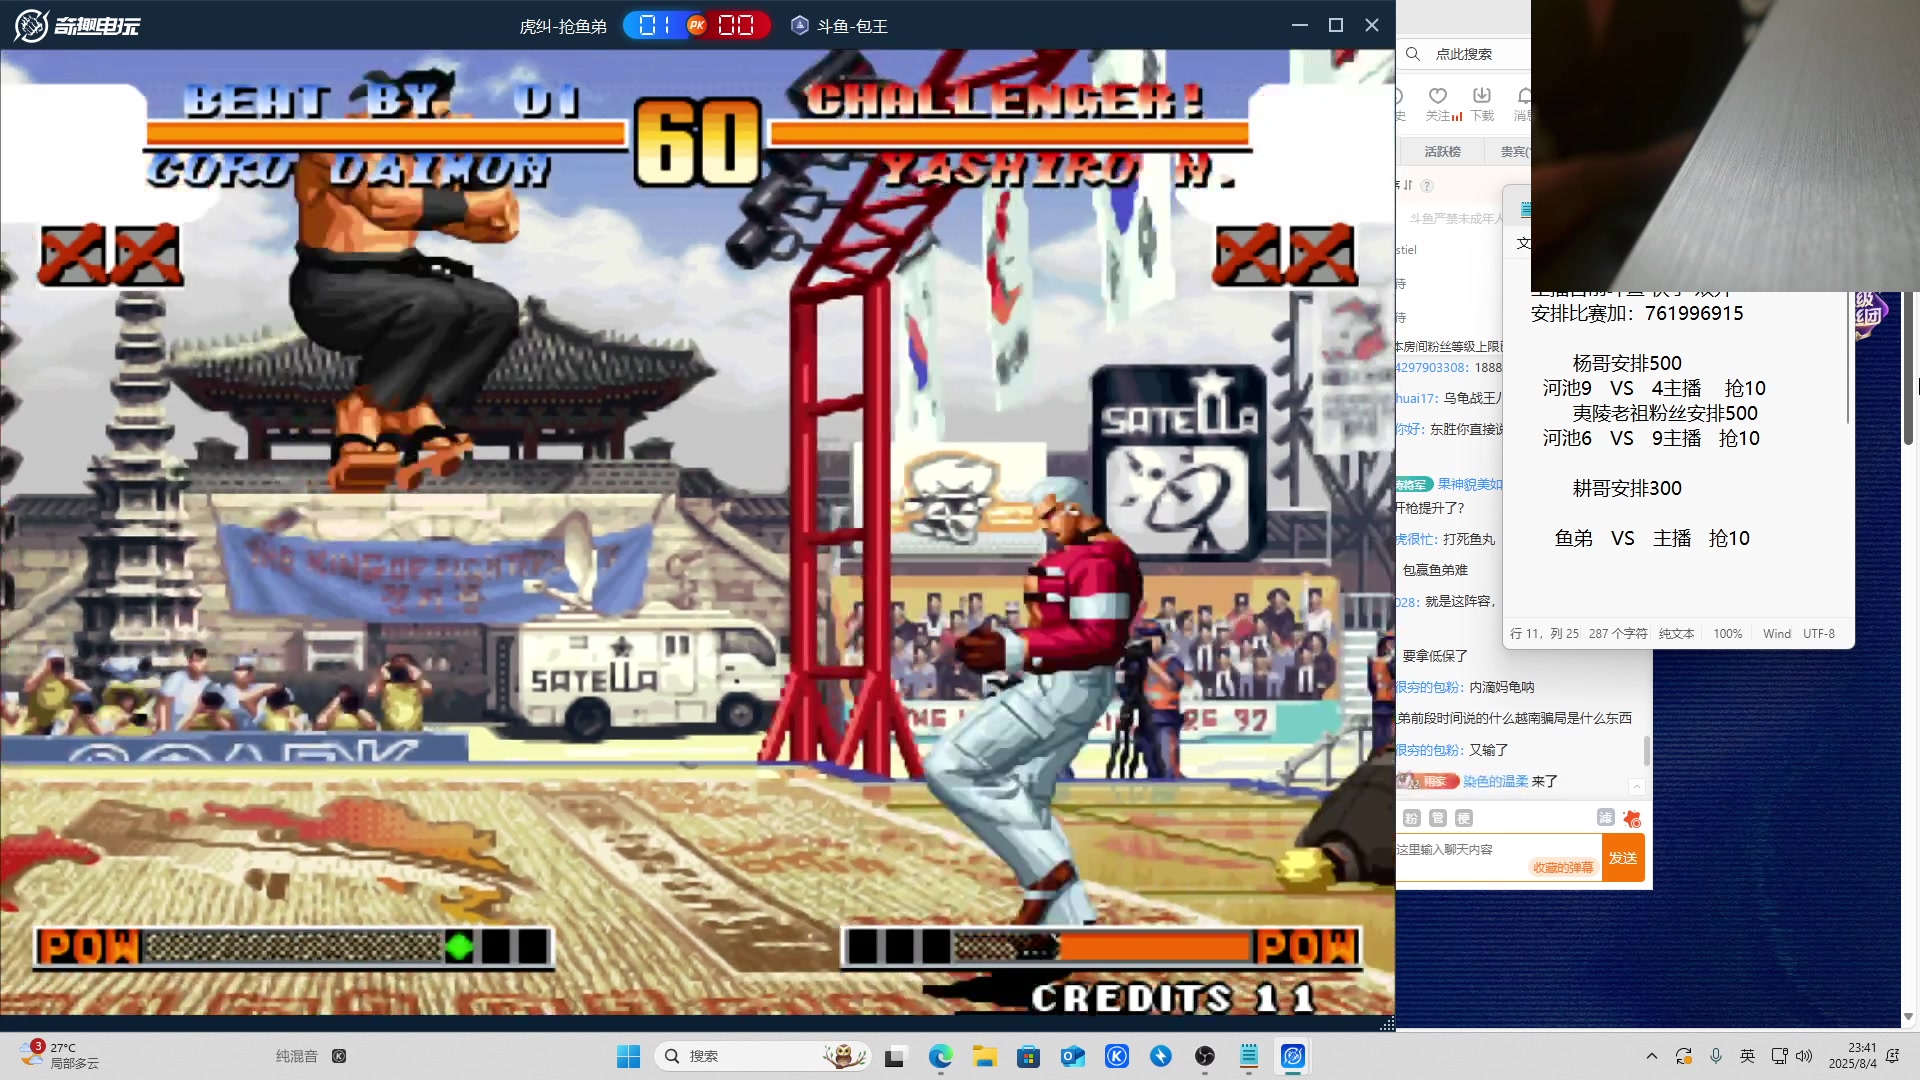1920x1080 pixels.
Task: Open the Windows Start menu
Action: (x=628, y=1056)
